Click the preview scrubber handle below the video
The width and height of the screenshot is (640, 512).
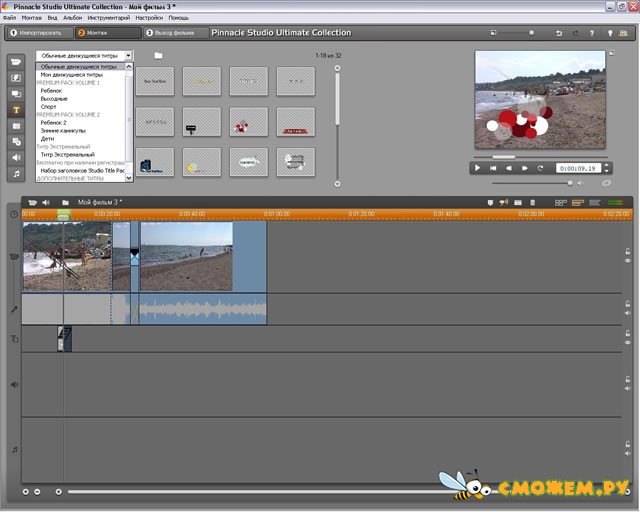click(504, 157)
